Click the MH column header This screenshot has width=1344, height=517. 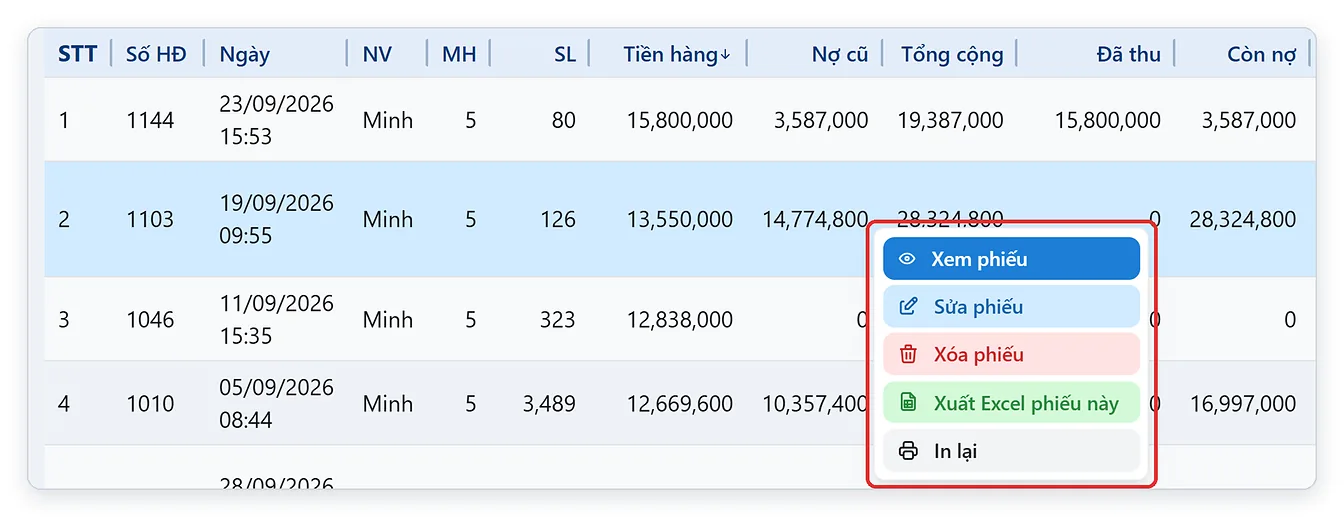(459, 54)
